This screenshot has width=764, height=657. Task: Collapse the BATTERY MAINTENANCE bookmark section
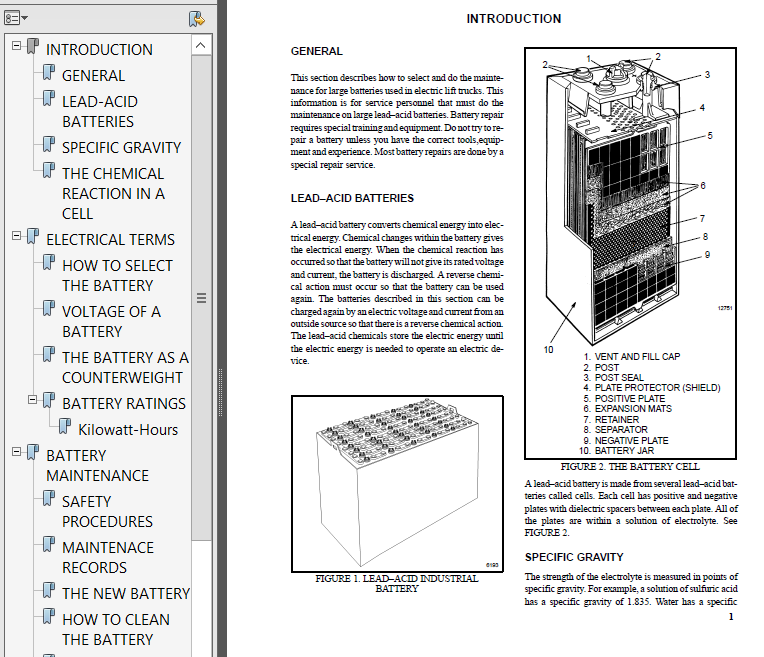pos(17,451)
